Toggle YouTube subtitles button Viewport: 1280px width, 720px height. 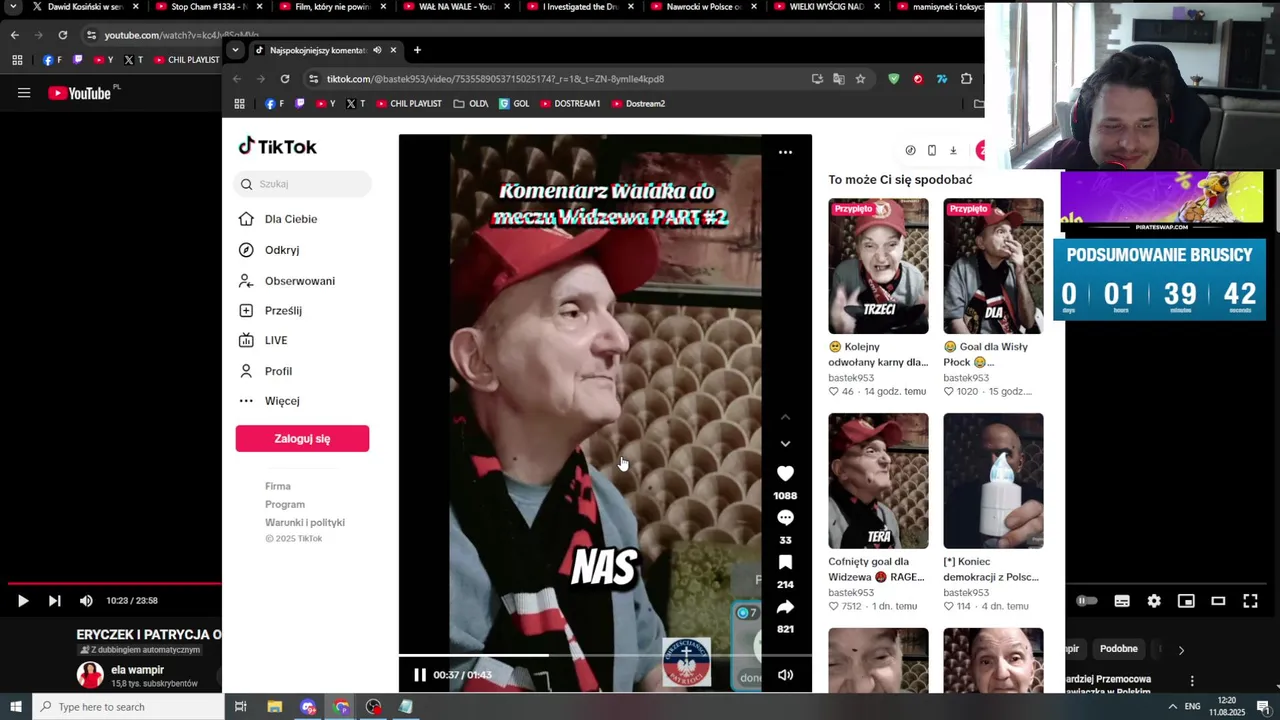coord(1122,601)
